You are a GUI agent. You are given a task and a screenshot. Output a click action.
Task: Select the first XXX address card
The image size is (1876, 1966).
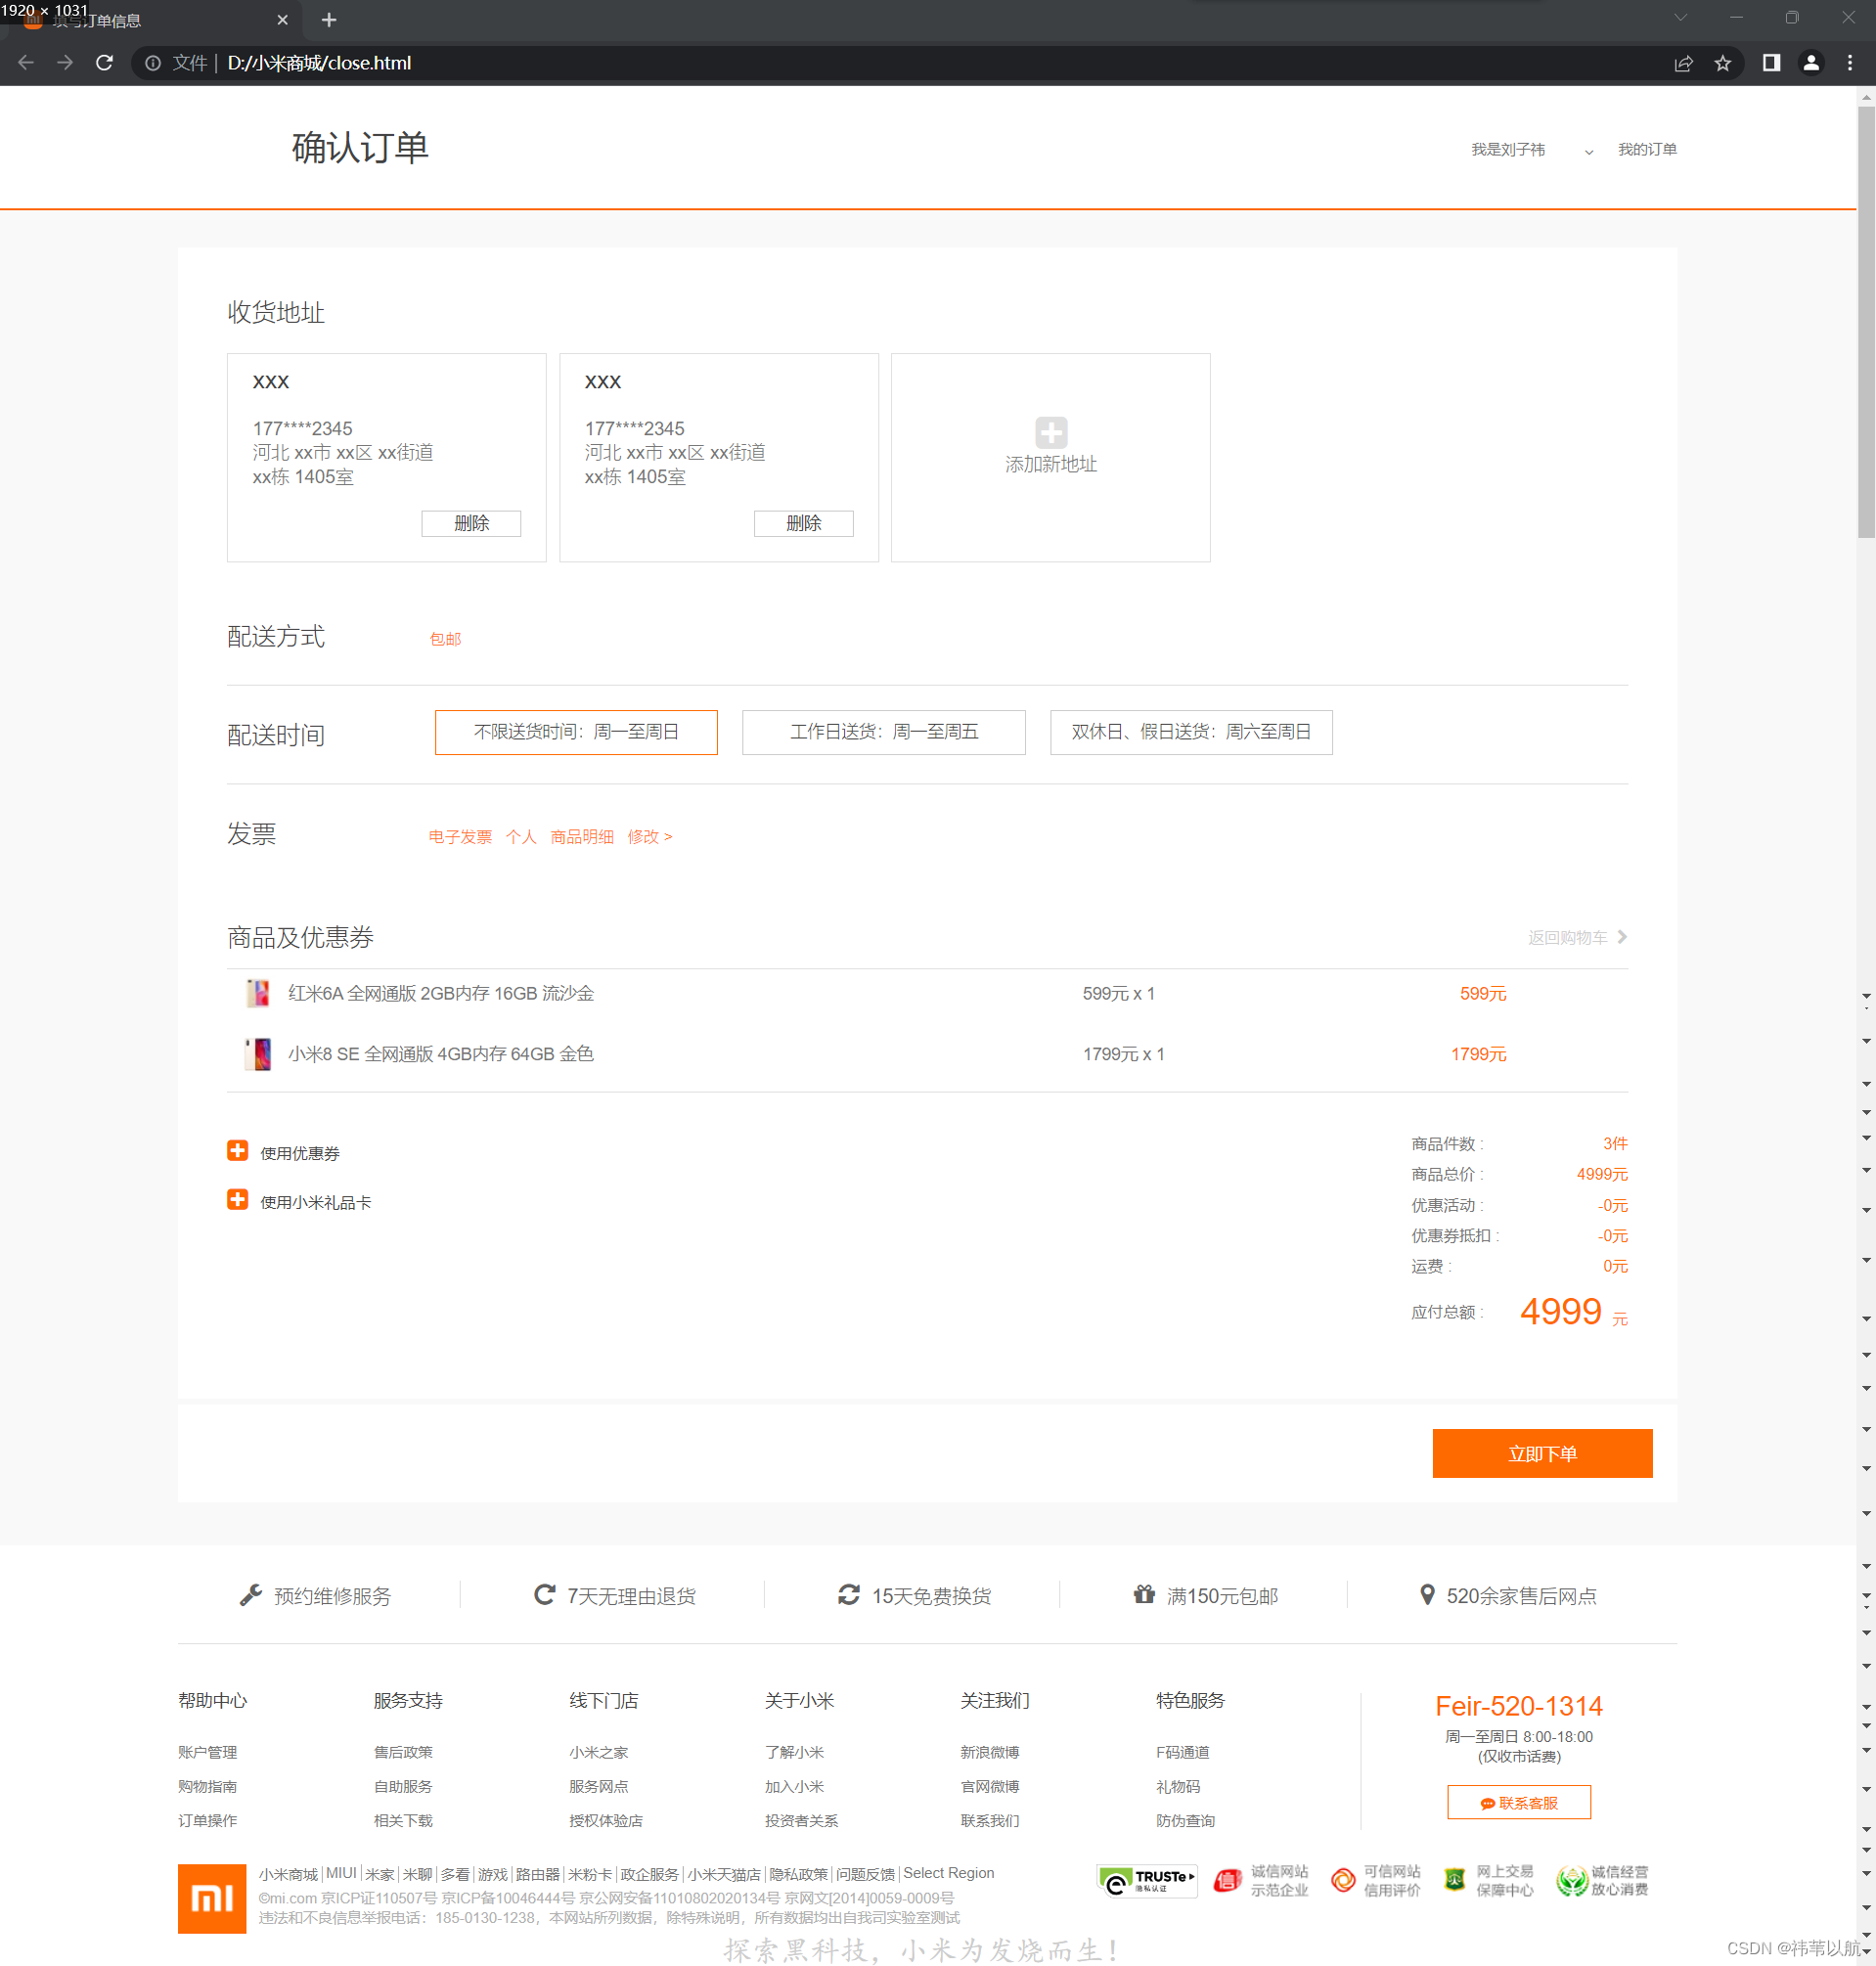coord(386,457)
